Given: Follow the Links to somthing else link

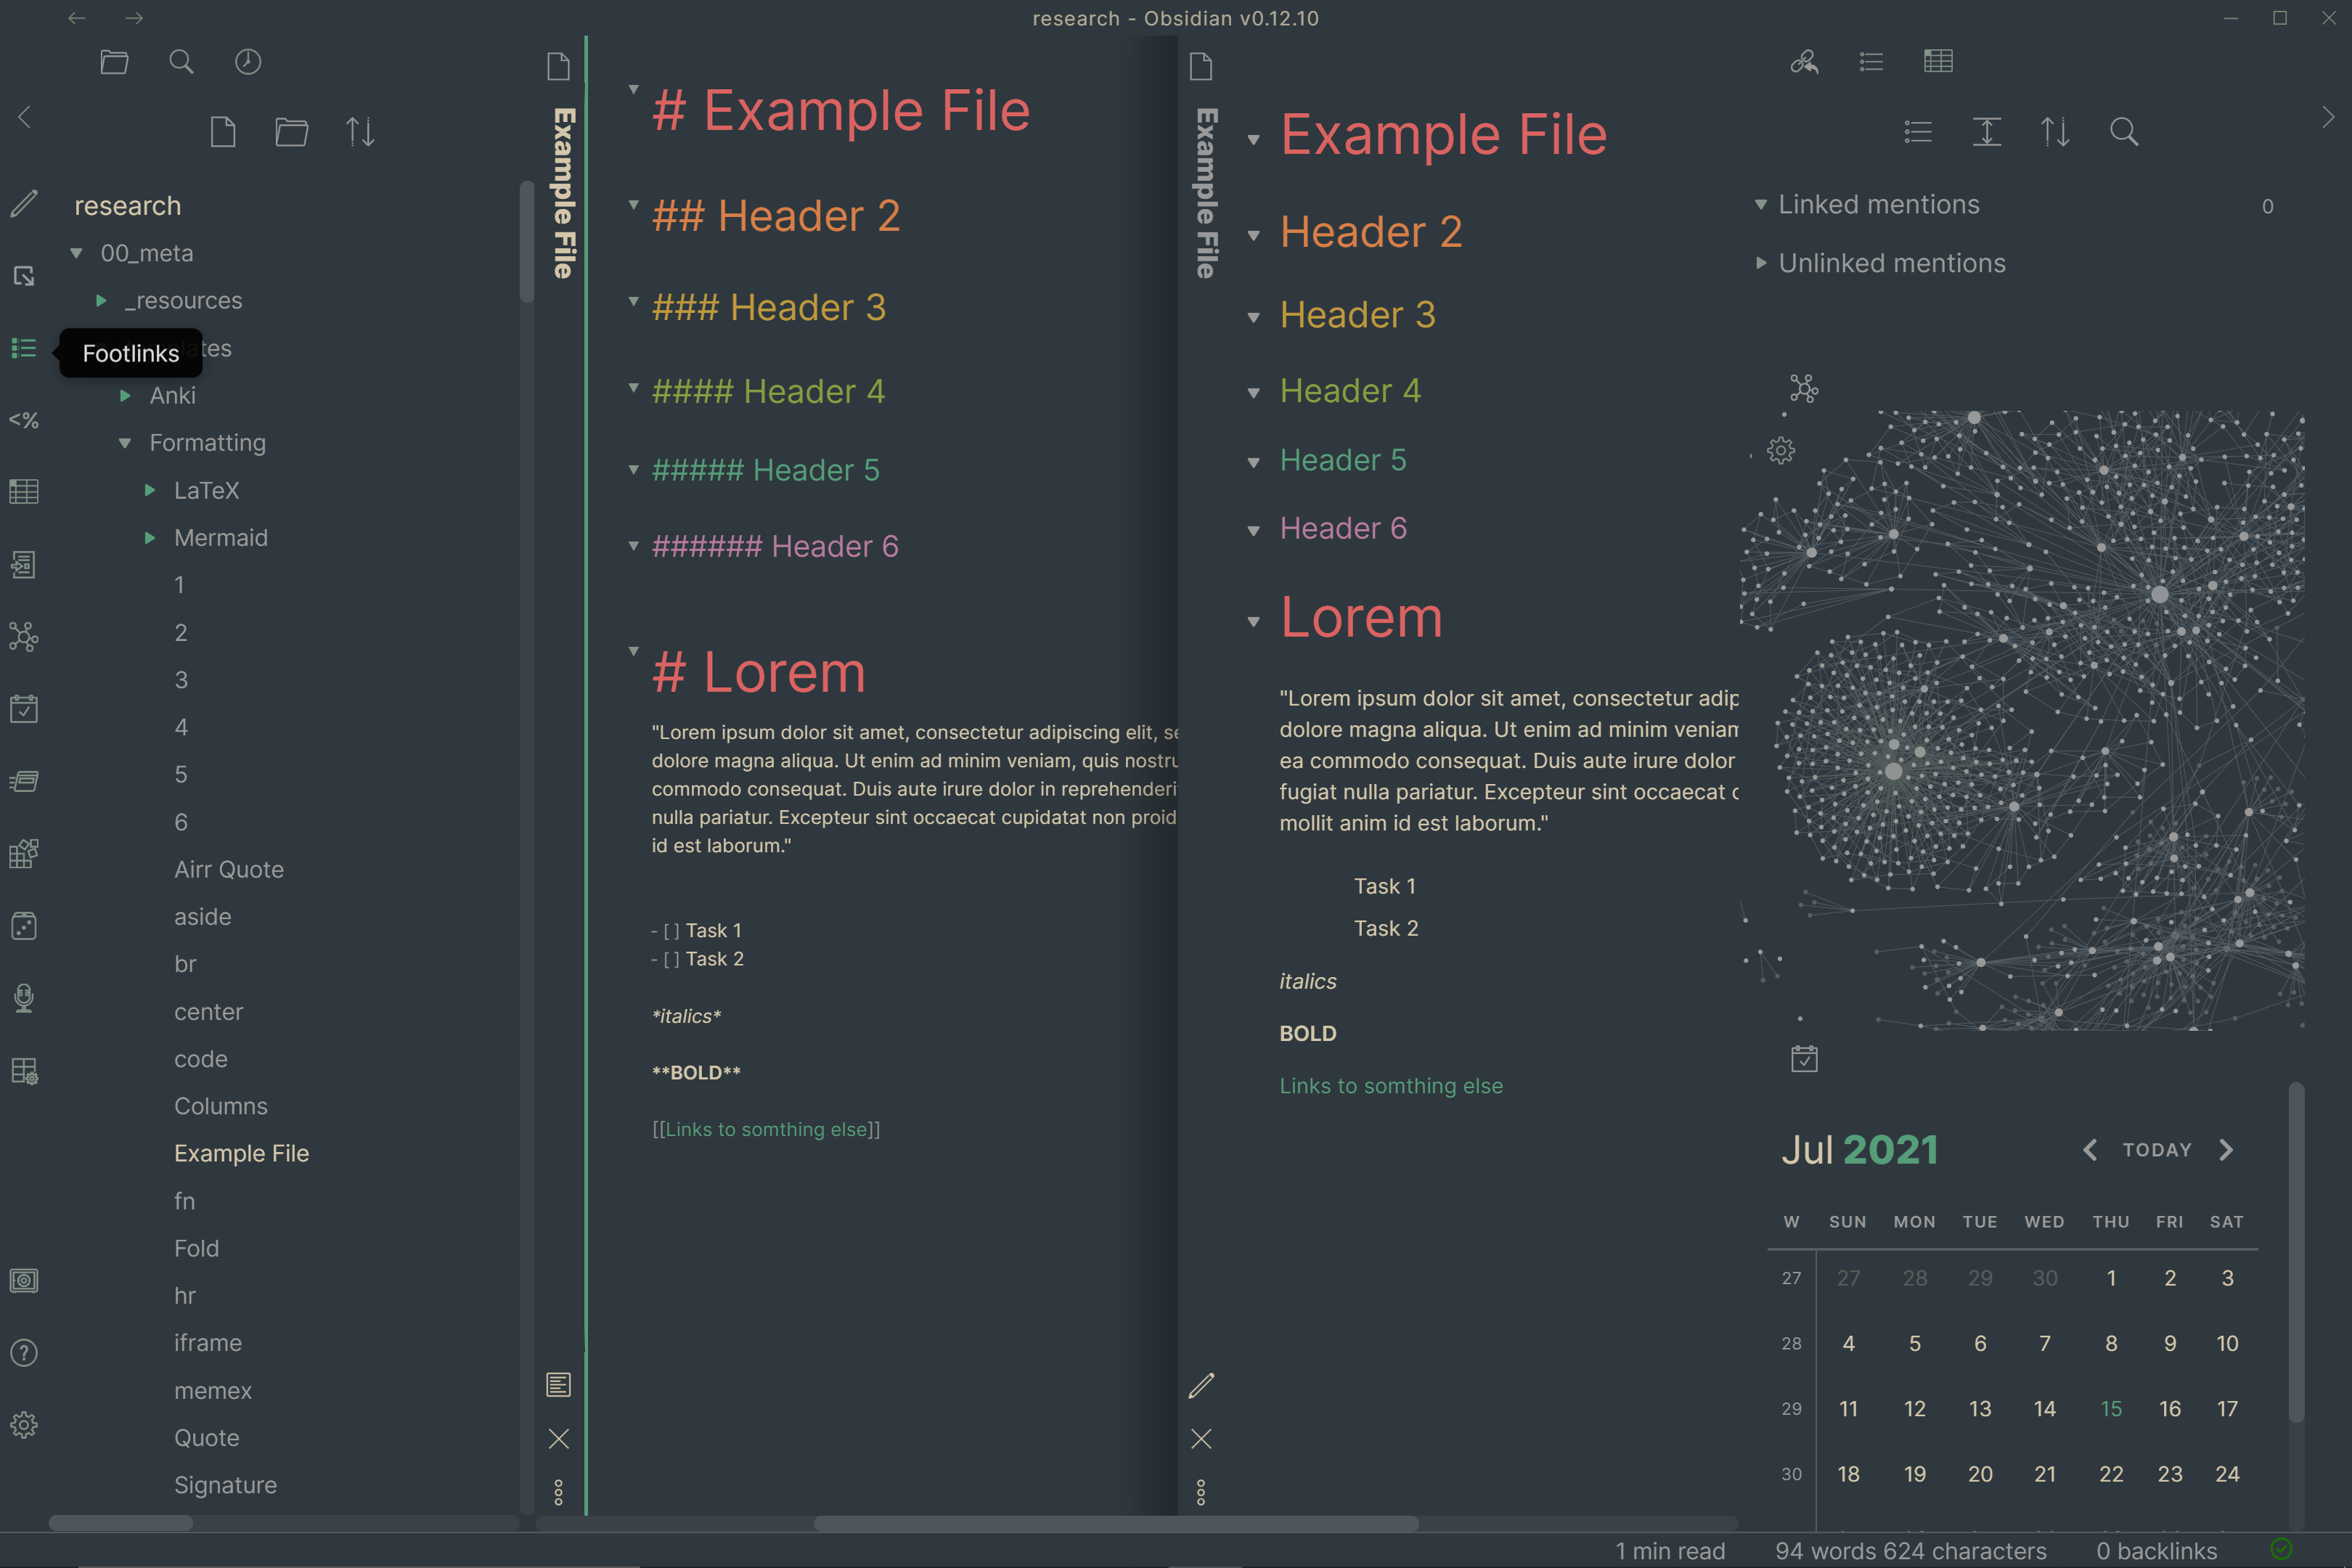Looking at the screenshot, I should [x=1390, y=1086].
